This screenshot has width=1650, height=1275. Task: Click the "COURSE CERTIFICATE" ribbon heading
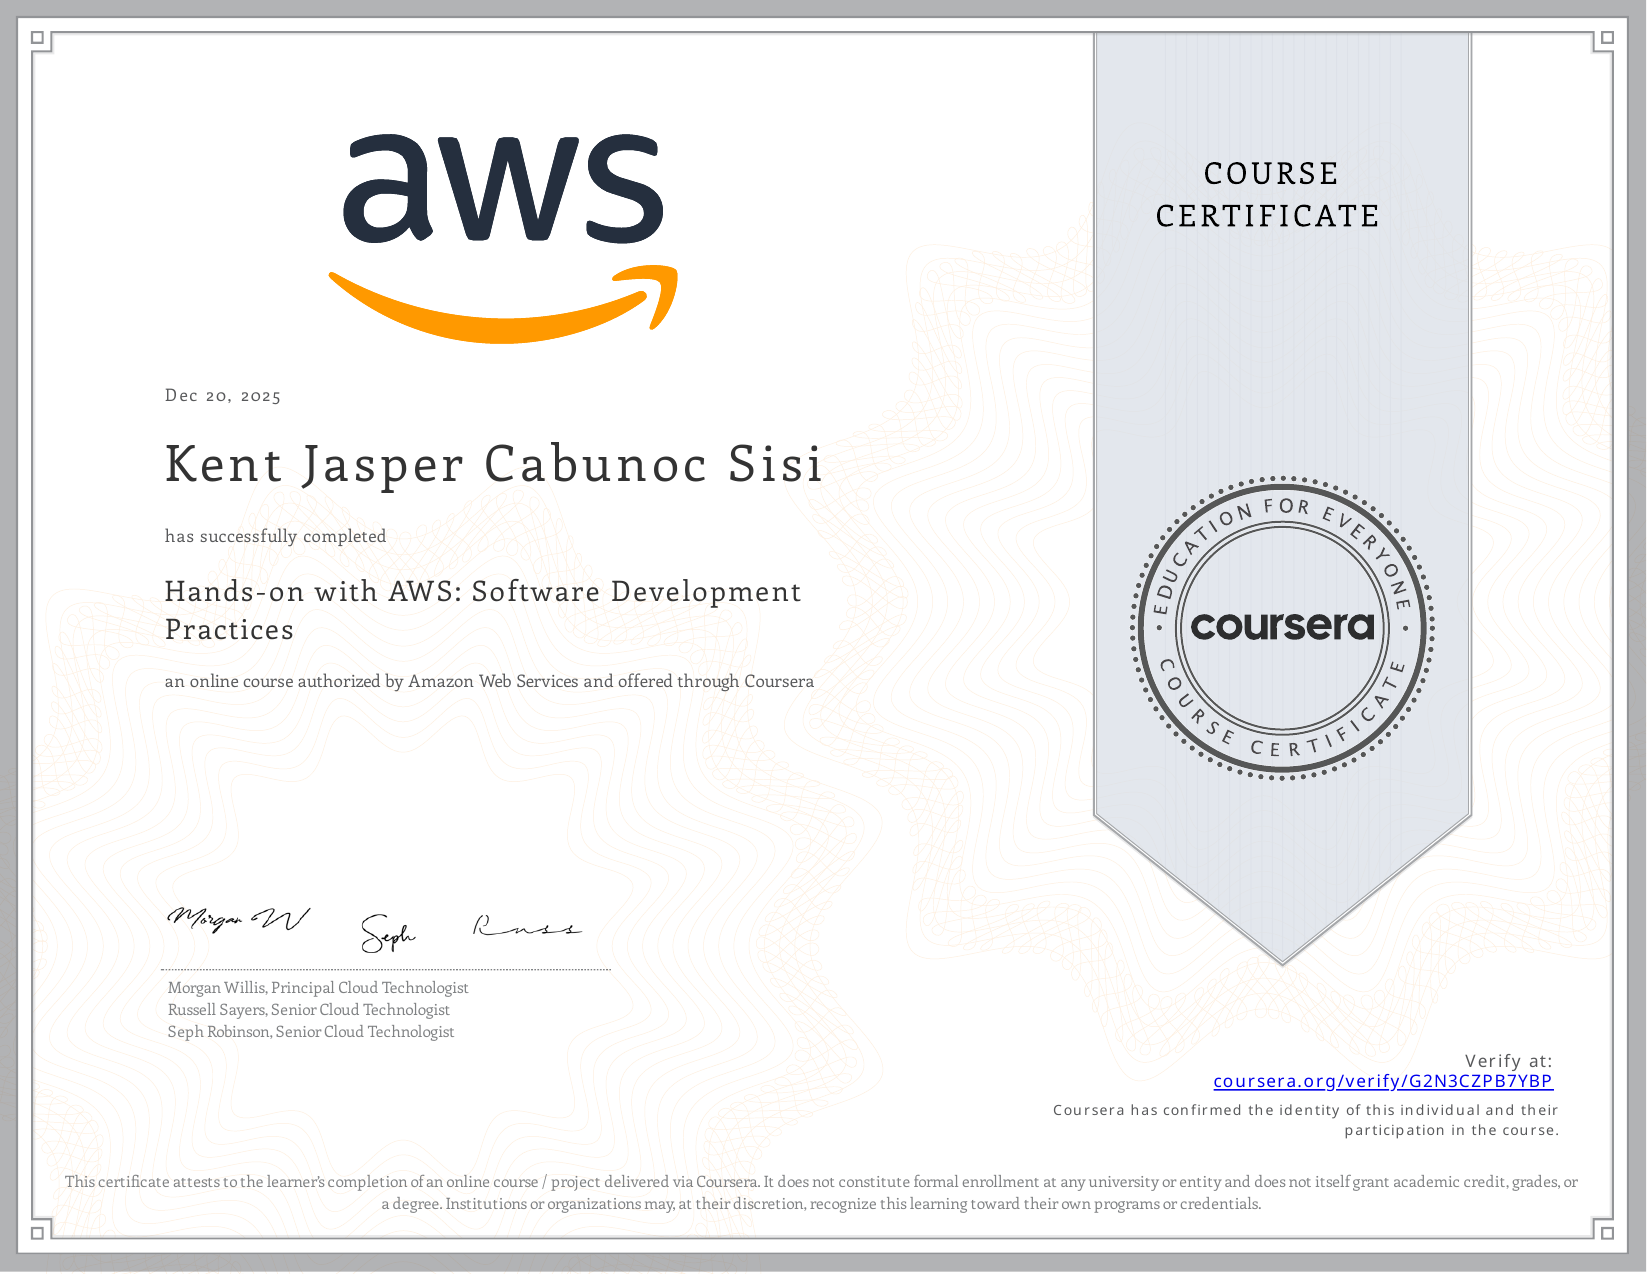click(x=1269, y=195)
